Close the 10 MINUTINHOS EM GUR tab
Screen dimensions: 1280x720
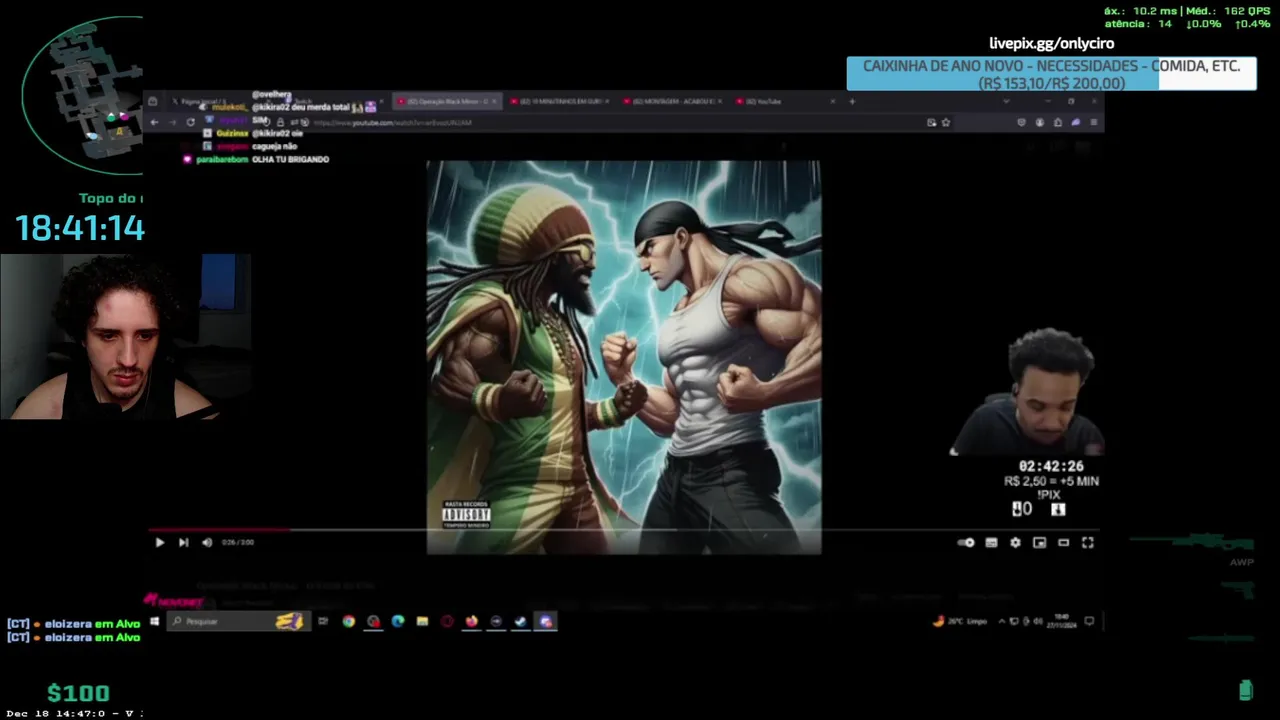tap(606, 101)
